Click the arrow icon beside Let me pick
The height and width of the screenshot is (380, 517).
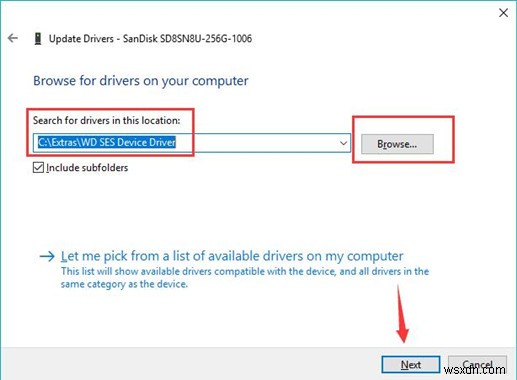click(47, 256)
